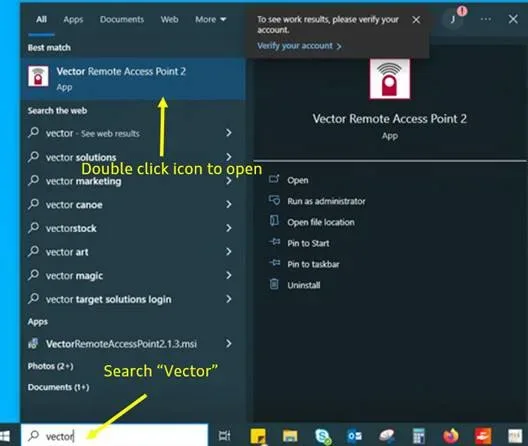Open File Explorer on the taskbar
Screen dimensions: 528x446
tap(290, 436)
